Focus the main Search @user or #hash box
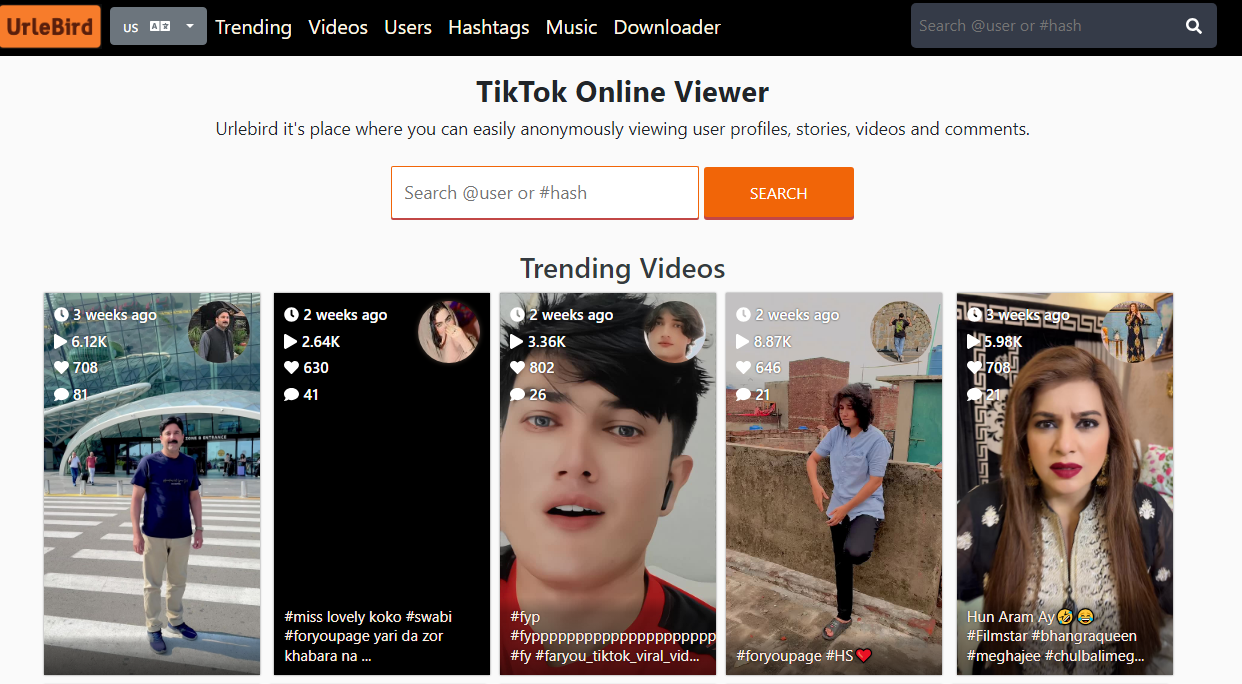Viewport: 1242px width, 684px height. (x=545, y=193)
